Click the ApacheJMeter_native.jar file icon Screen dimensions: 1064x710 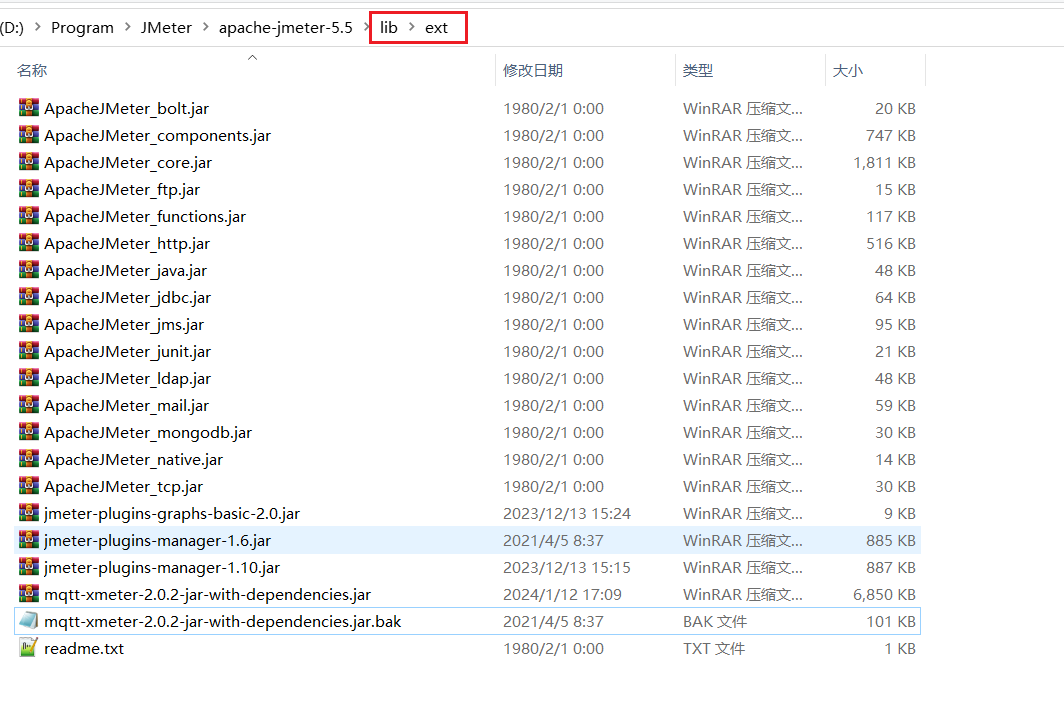click(x=28, y=460)
